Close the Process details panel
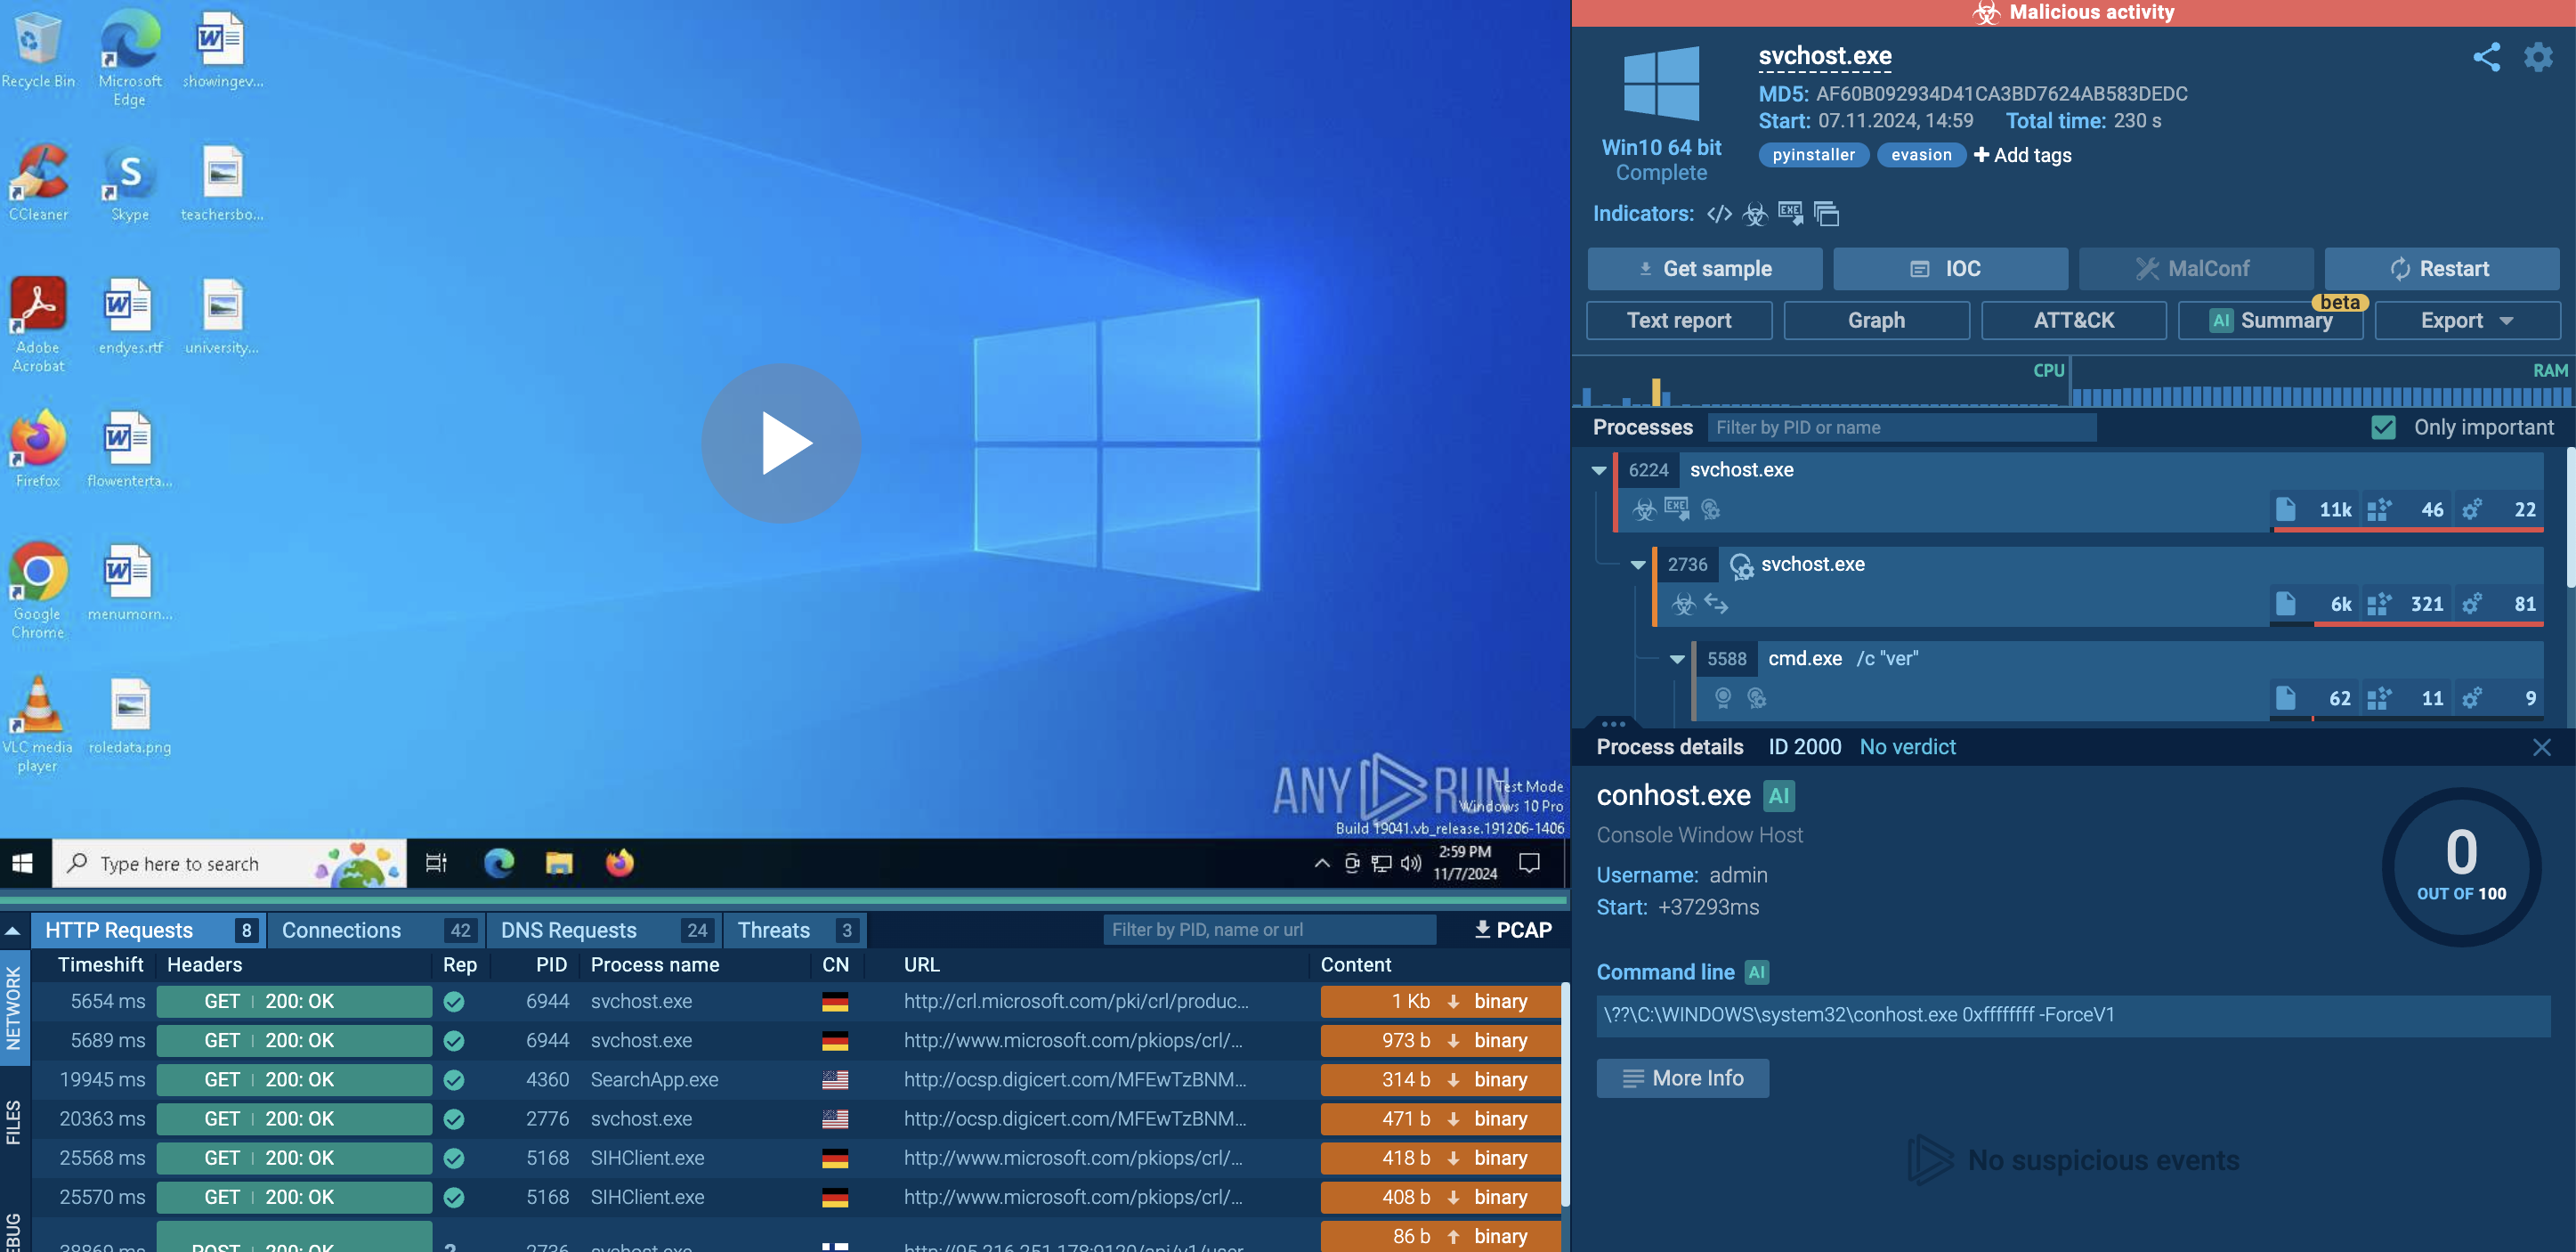2576x1252 pixels. coord(2541,747)
